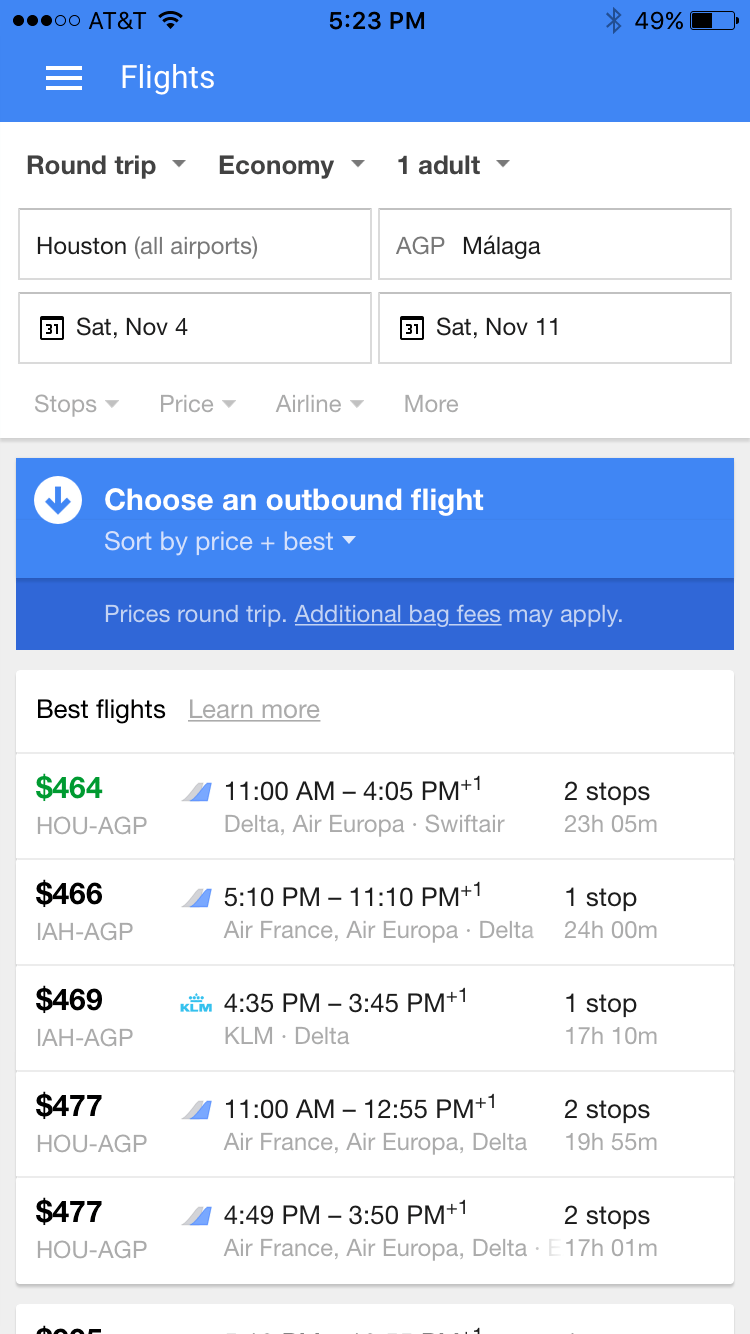Open the Airline filter
Screen dimensions: 750x1334
[319, 404]
